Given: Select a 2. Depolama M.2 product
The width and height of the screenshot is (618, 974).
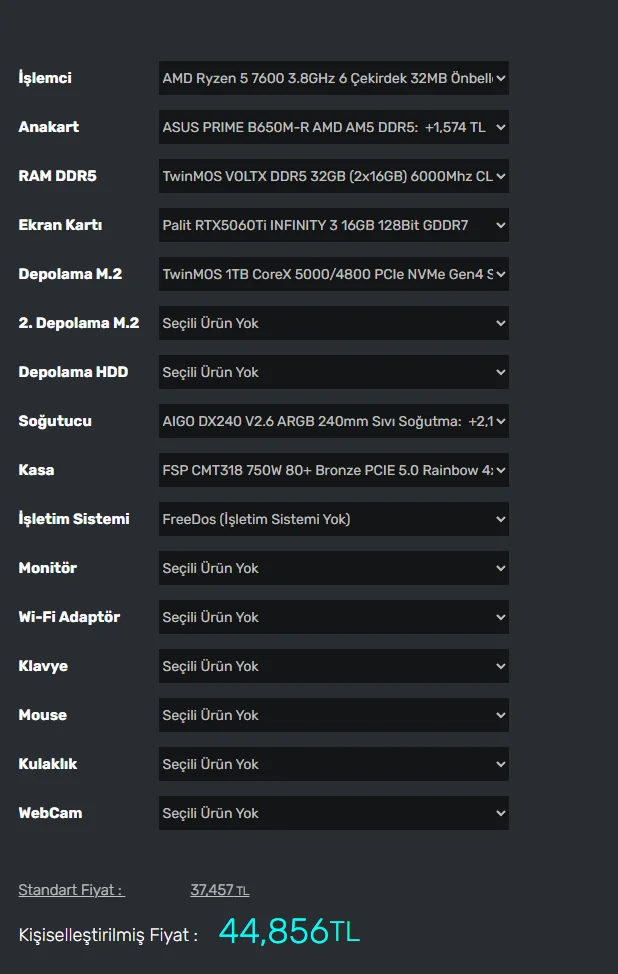Looking at the screenshot, I should pos(333,323).
